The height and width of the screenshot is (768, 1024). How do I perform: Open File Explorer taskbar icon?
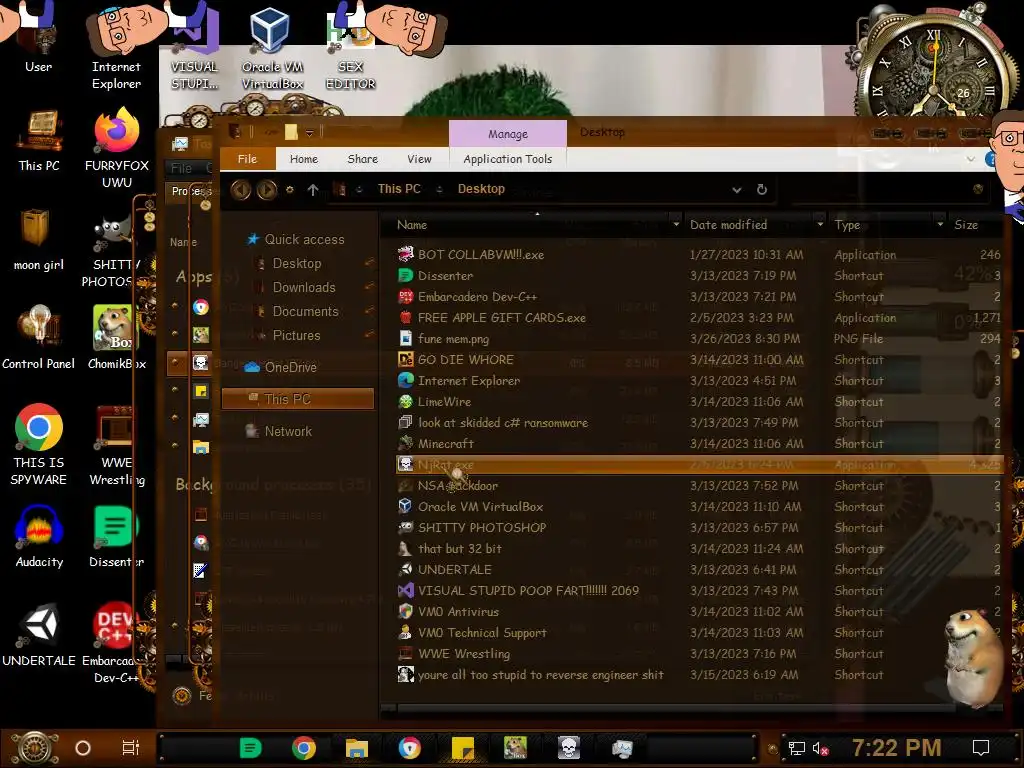(357, 748)
